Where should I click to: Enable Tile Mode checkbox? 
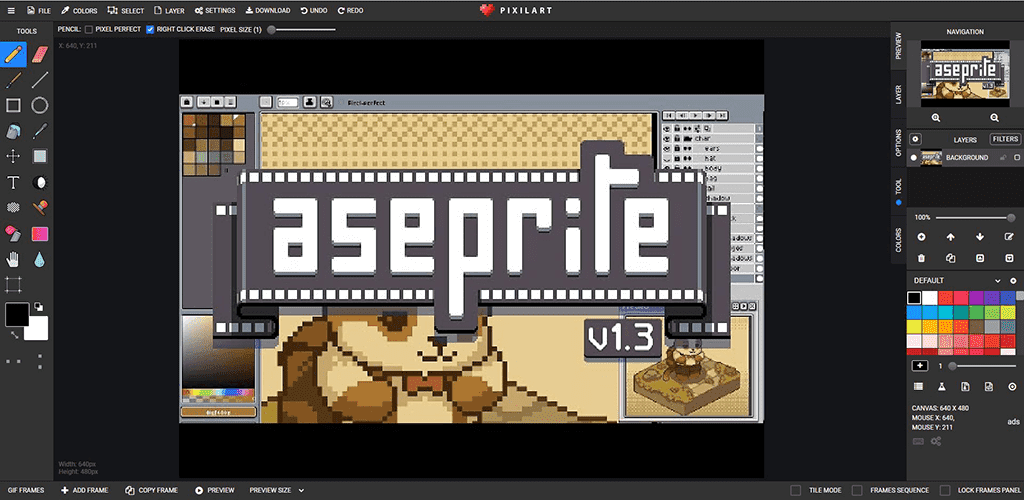coord(795,490)
